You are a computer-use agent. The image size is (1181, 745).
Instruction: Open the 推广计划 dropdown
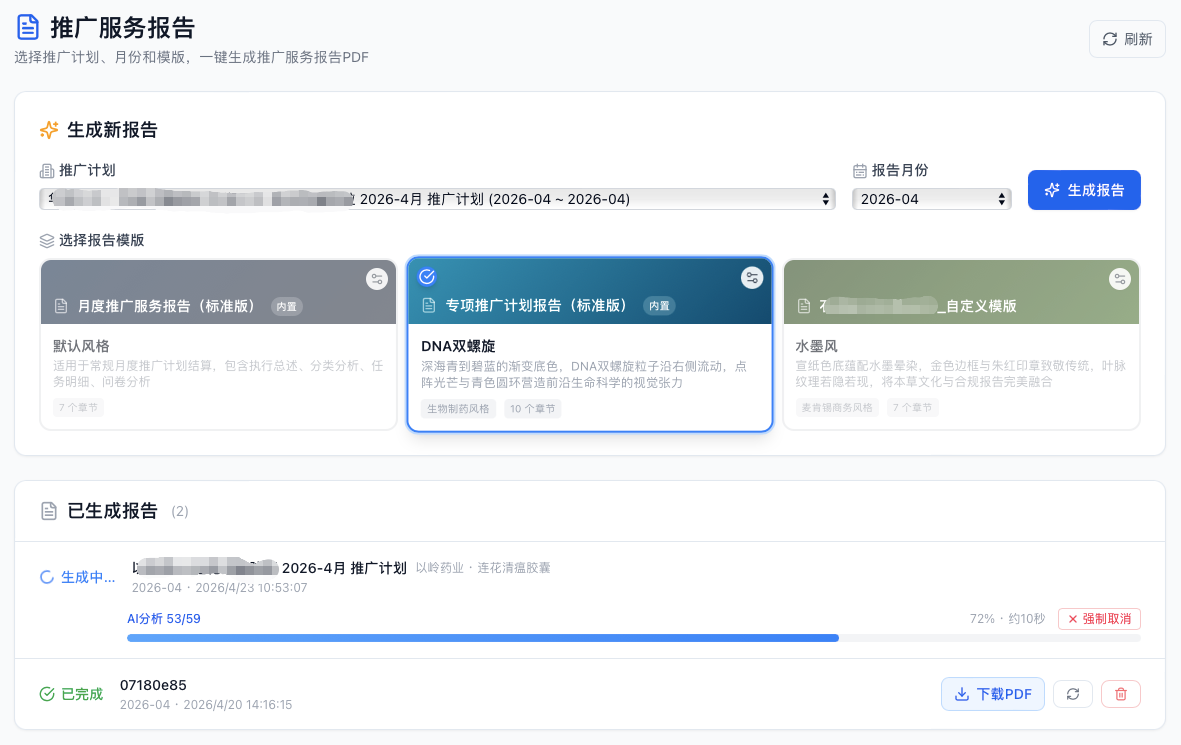pos(438,199)
